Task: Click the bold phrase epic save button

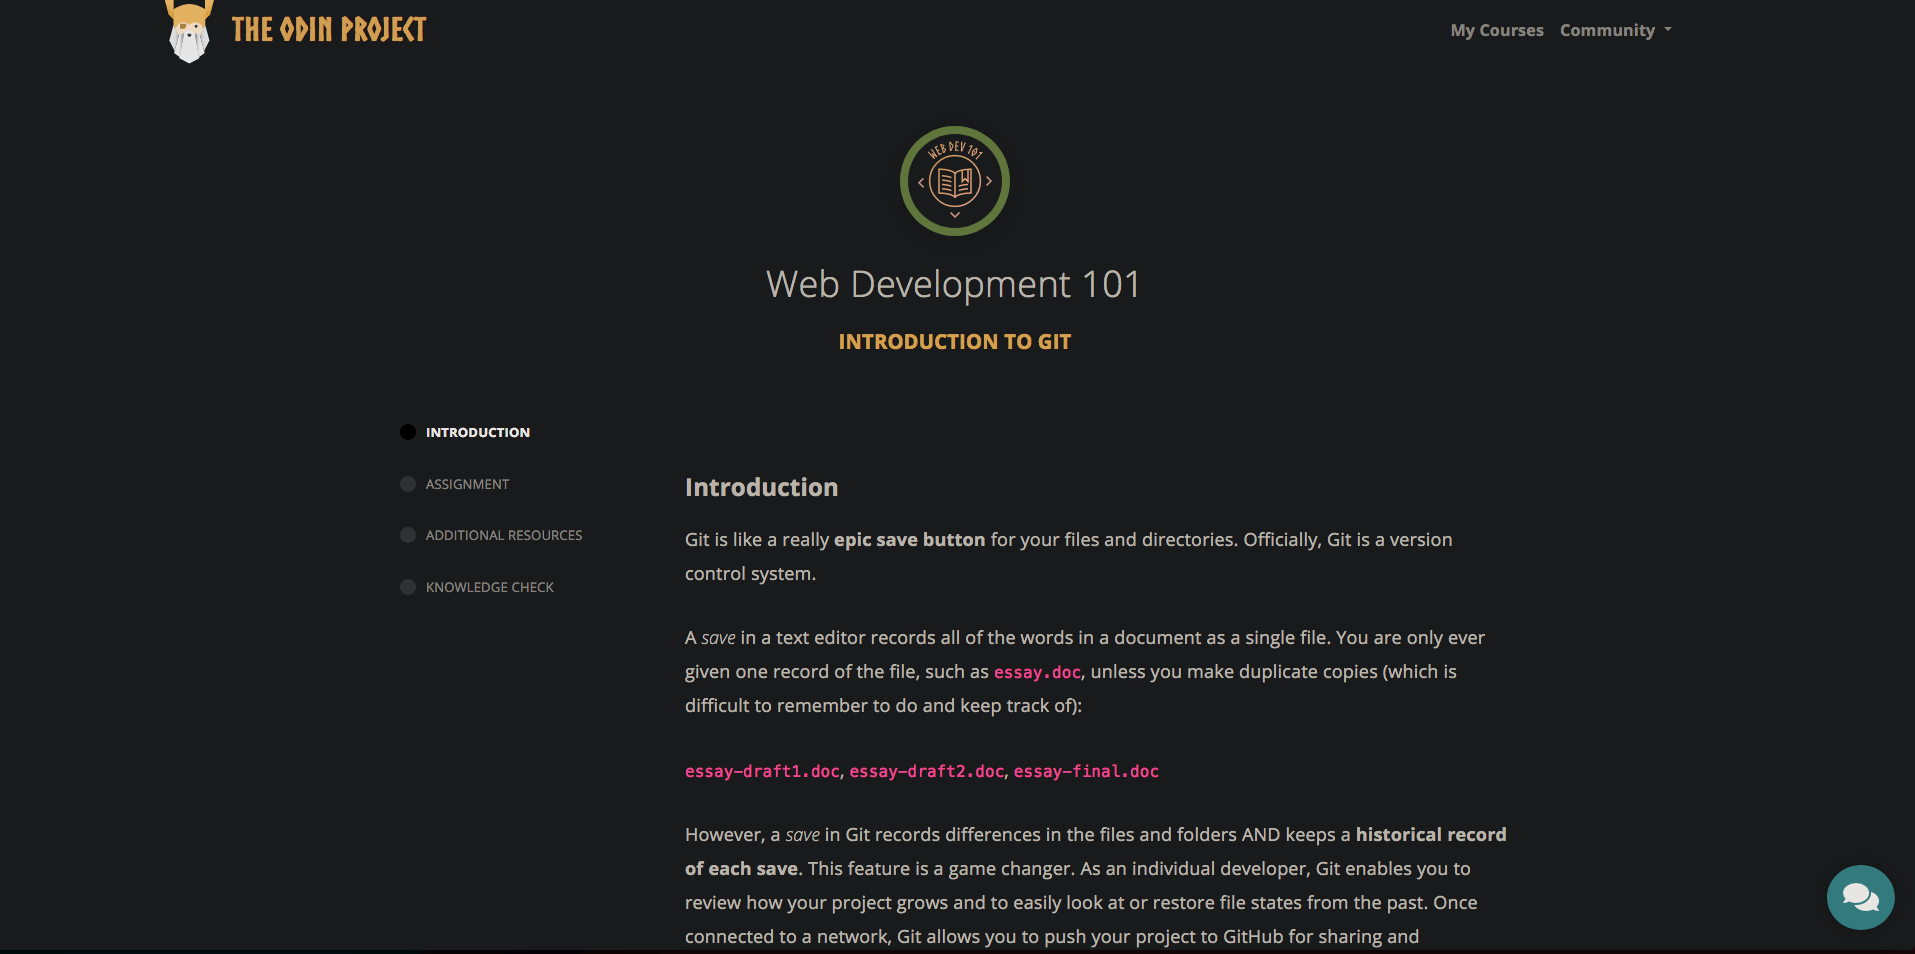Action: (910, 540)
